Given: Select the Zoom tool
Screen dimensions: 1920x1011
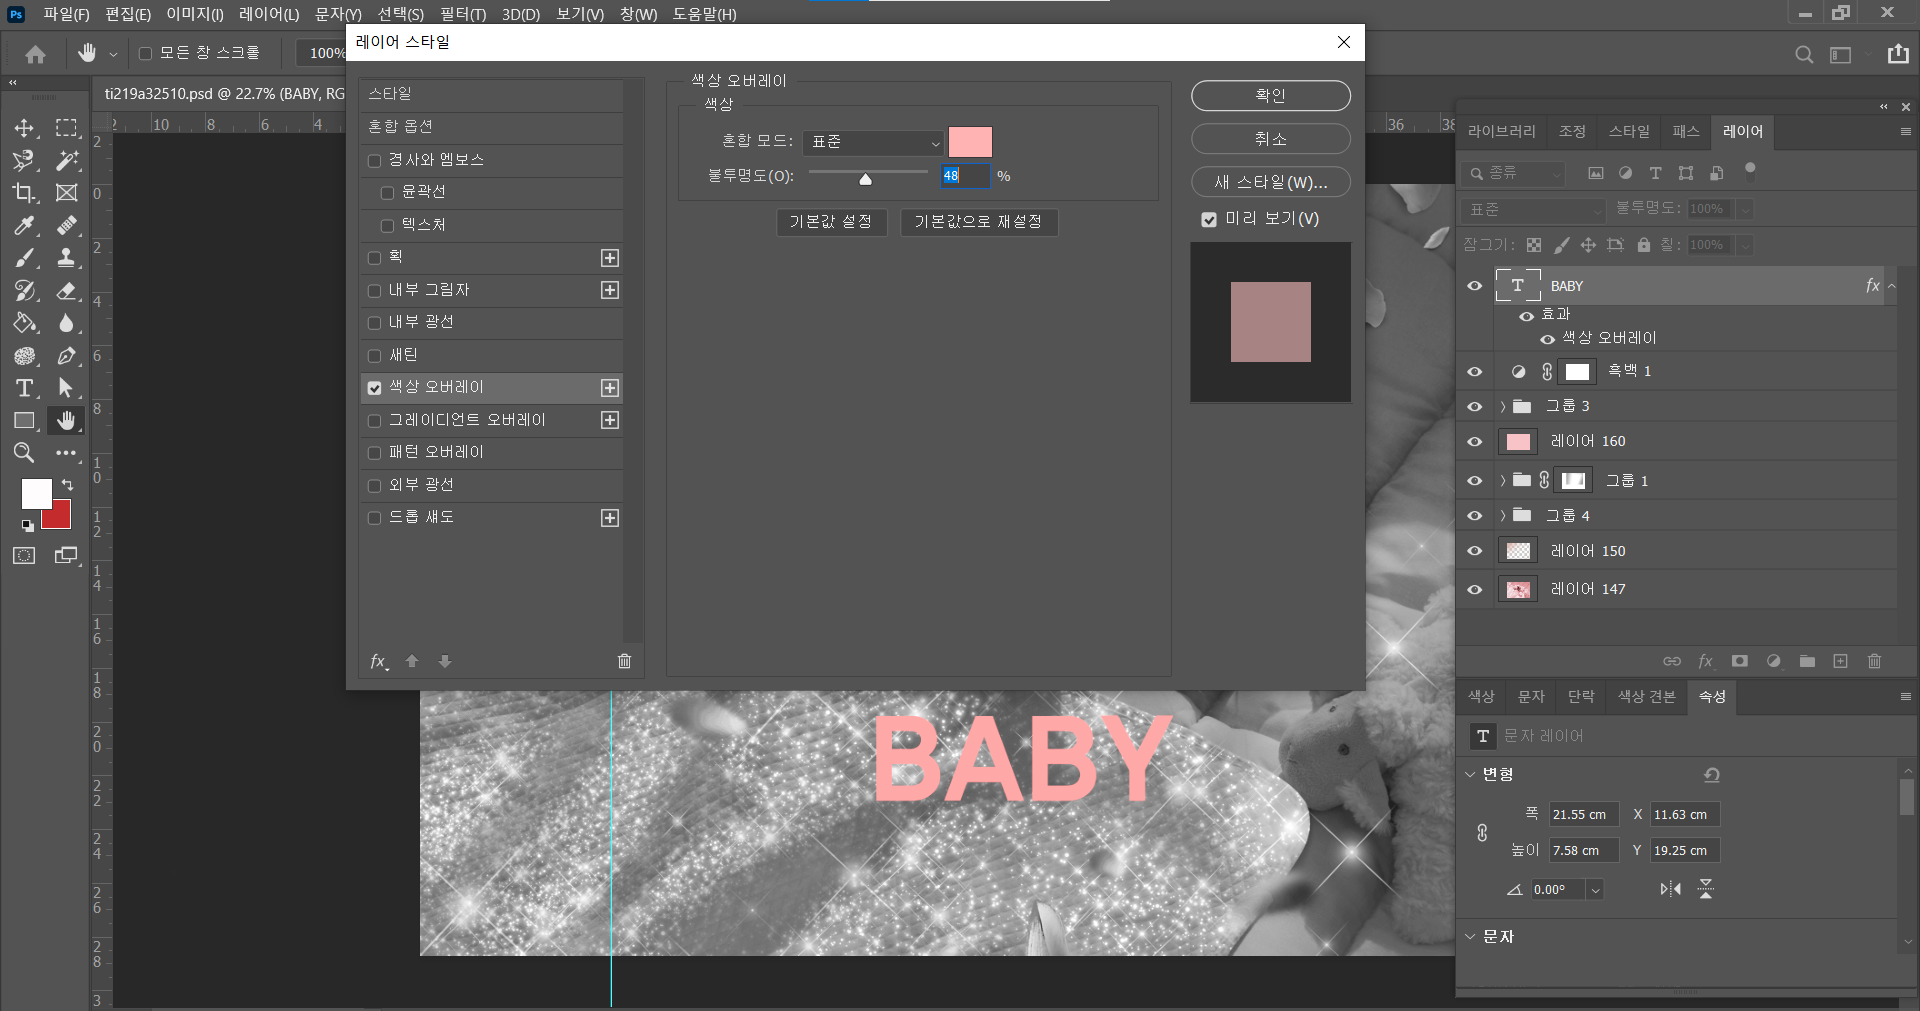Looking at the screenshot, I should (x=24, y=453).
